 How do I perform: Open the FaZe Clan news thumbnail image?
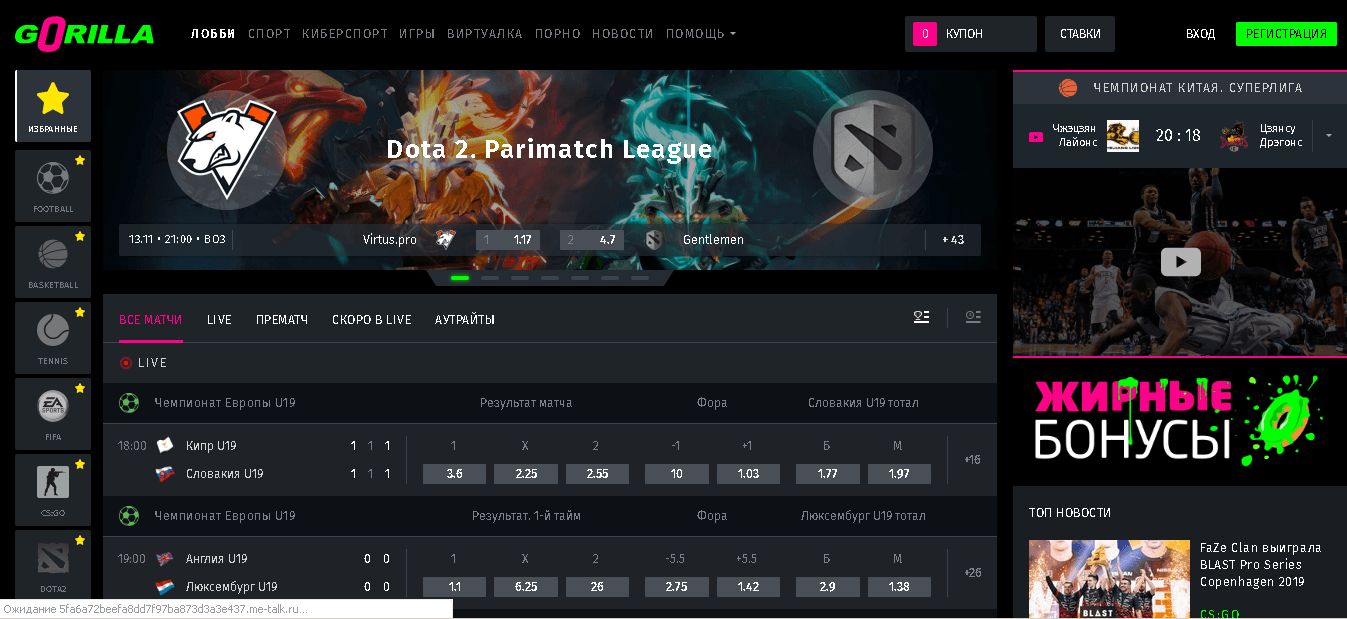pyautogui.click(x=1110, y=580)
